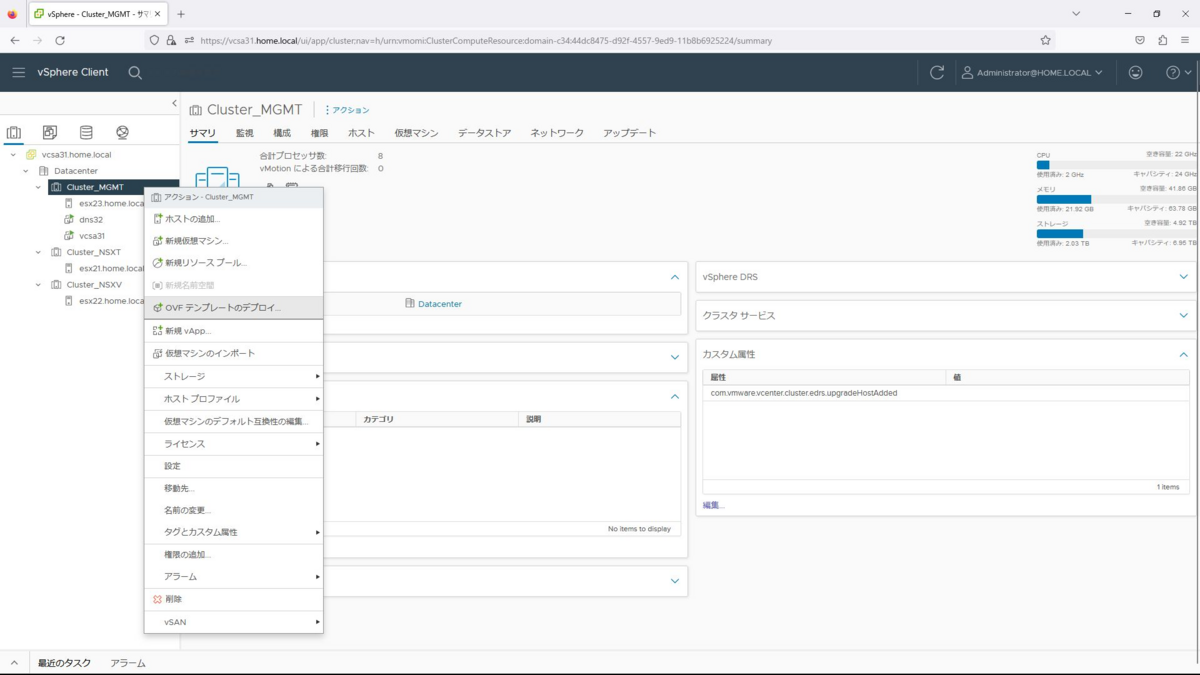Open Administrator@HOME.LOCAL user dropdown
This screenshot has height=675, width=1200.
click(1032, 72)
